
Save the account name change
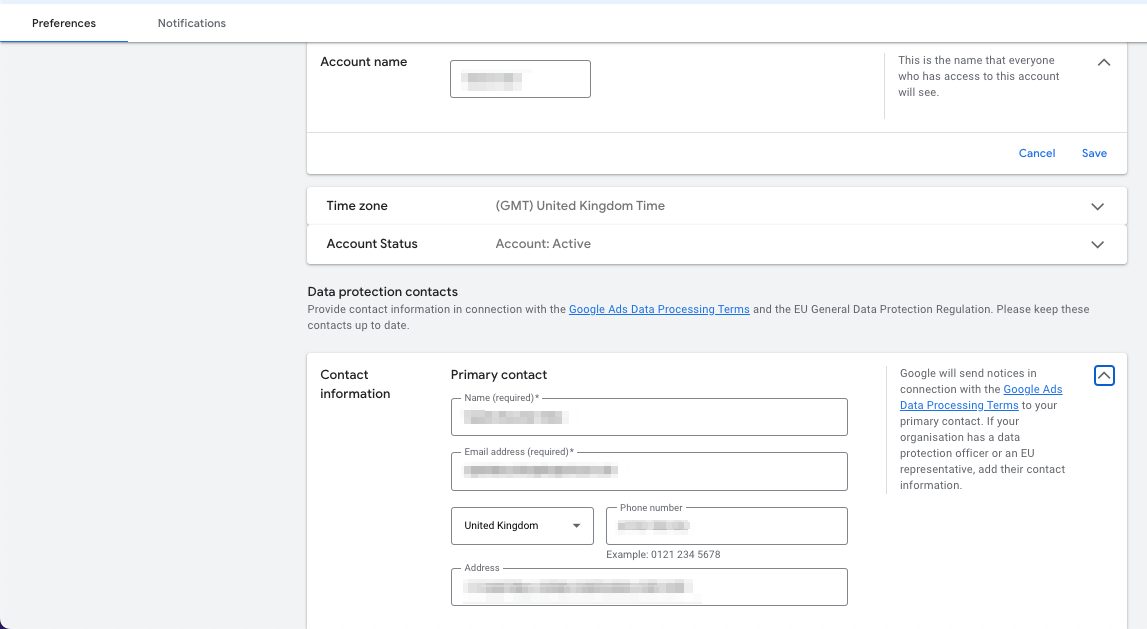[x=1094, y=153]
